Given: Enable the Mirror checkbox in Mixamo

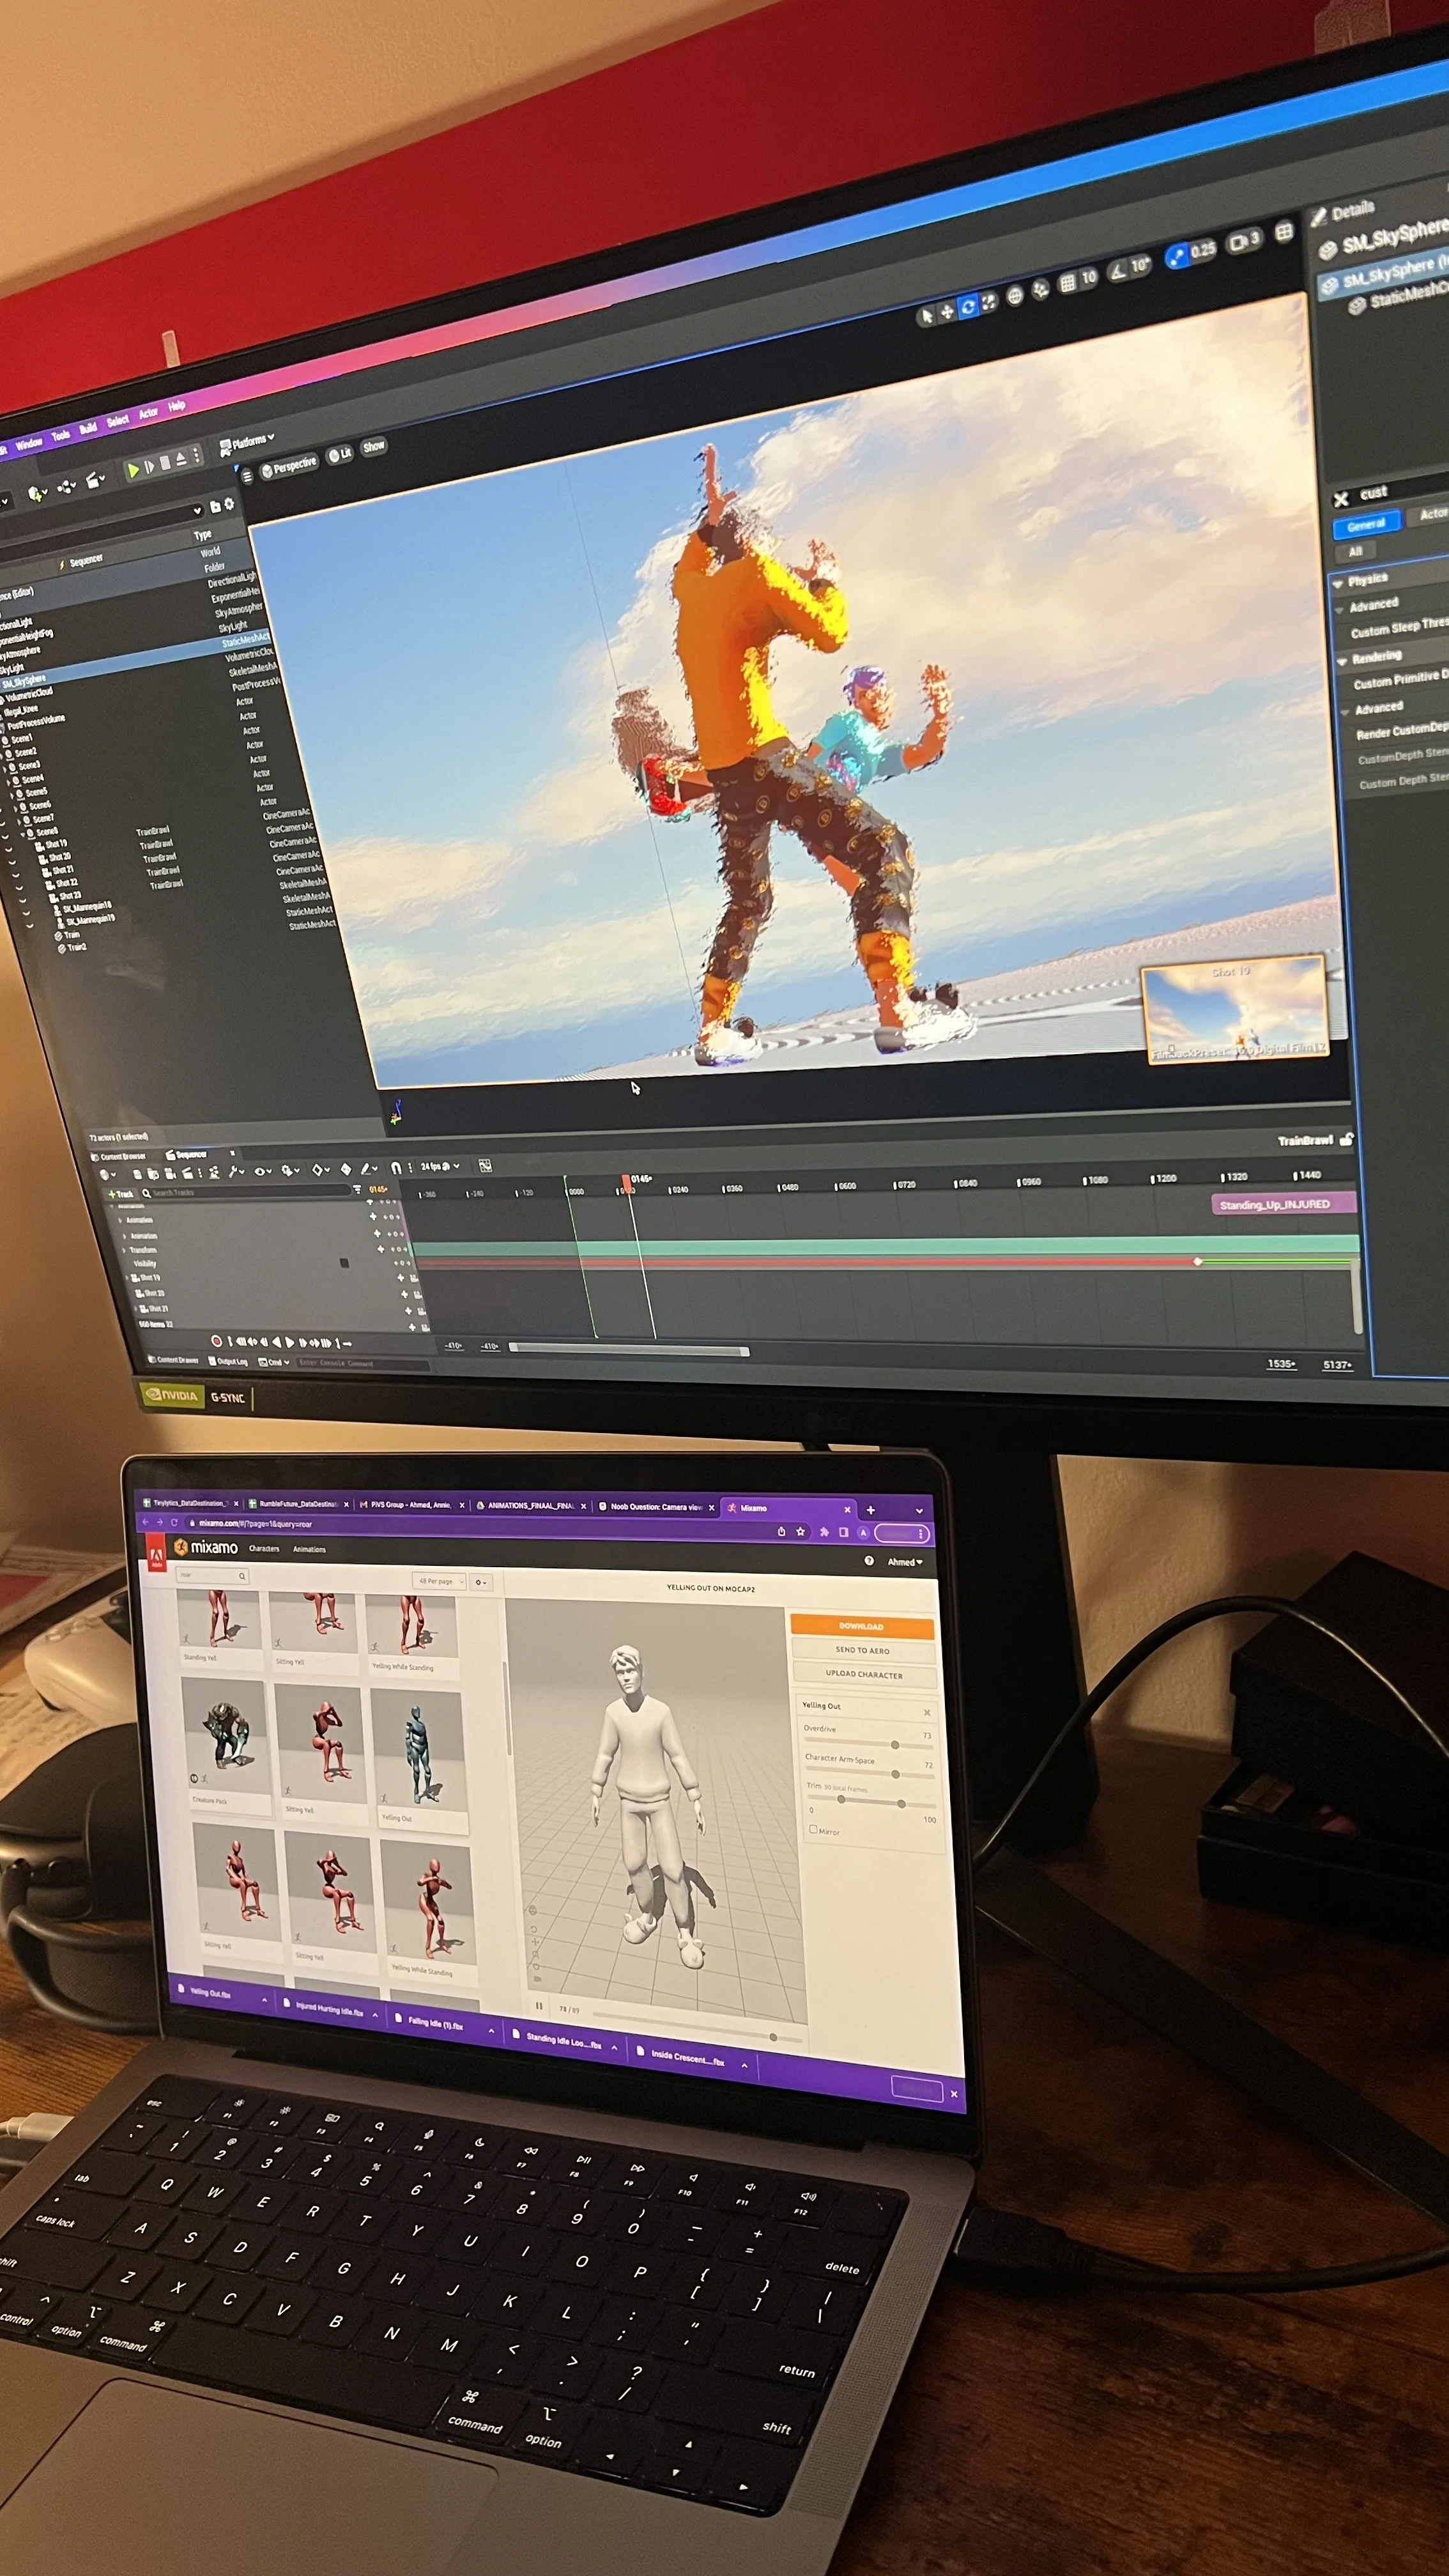Looking at the screenshot, I should coord(813,1829).
